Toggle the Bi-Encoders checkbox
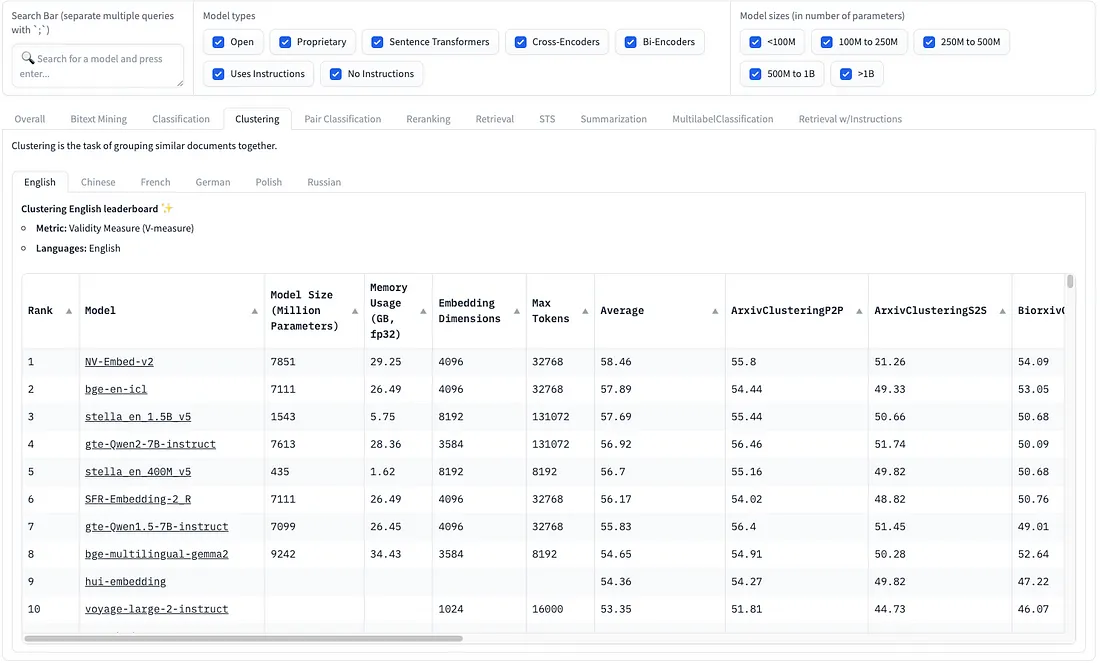Viewport: 1100px width, 663px height. click(631, 42)
